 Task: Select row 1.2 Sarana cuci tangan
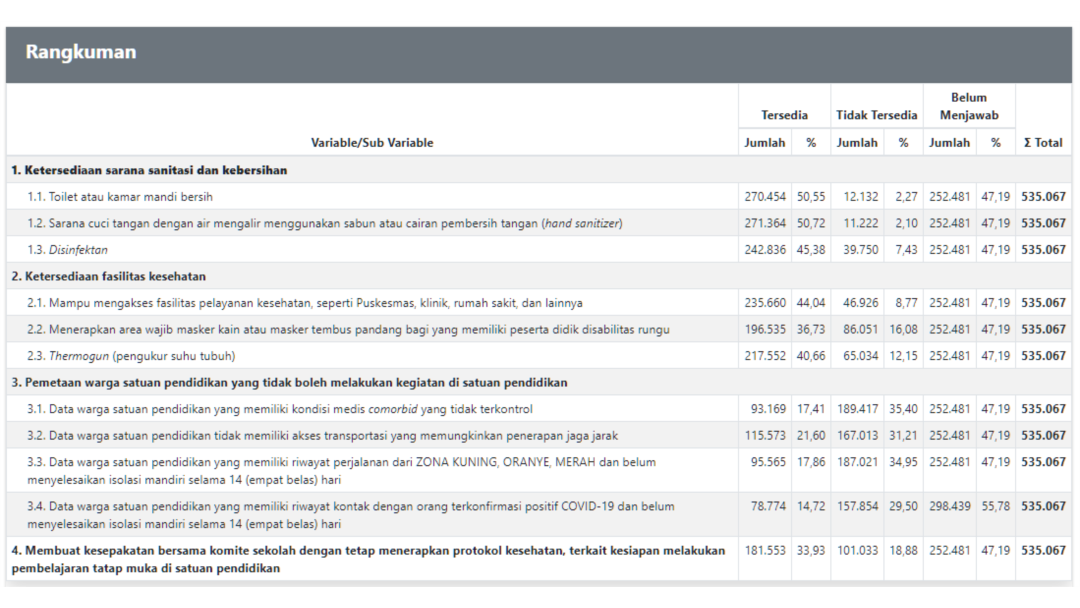click(x=539, y=223)
